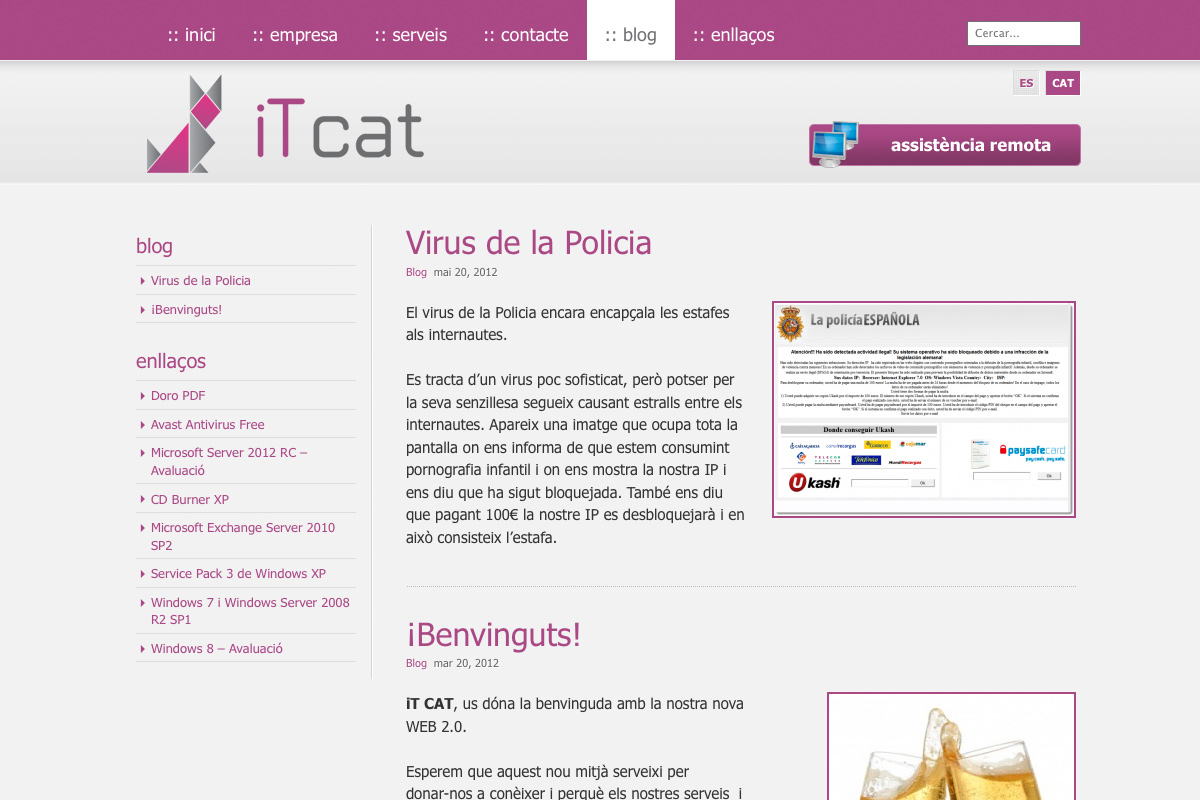Open Windows 8 – Avaluació sidebar link
Viewport: 1200px width, 800px height.
click(x=216, y=649)
